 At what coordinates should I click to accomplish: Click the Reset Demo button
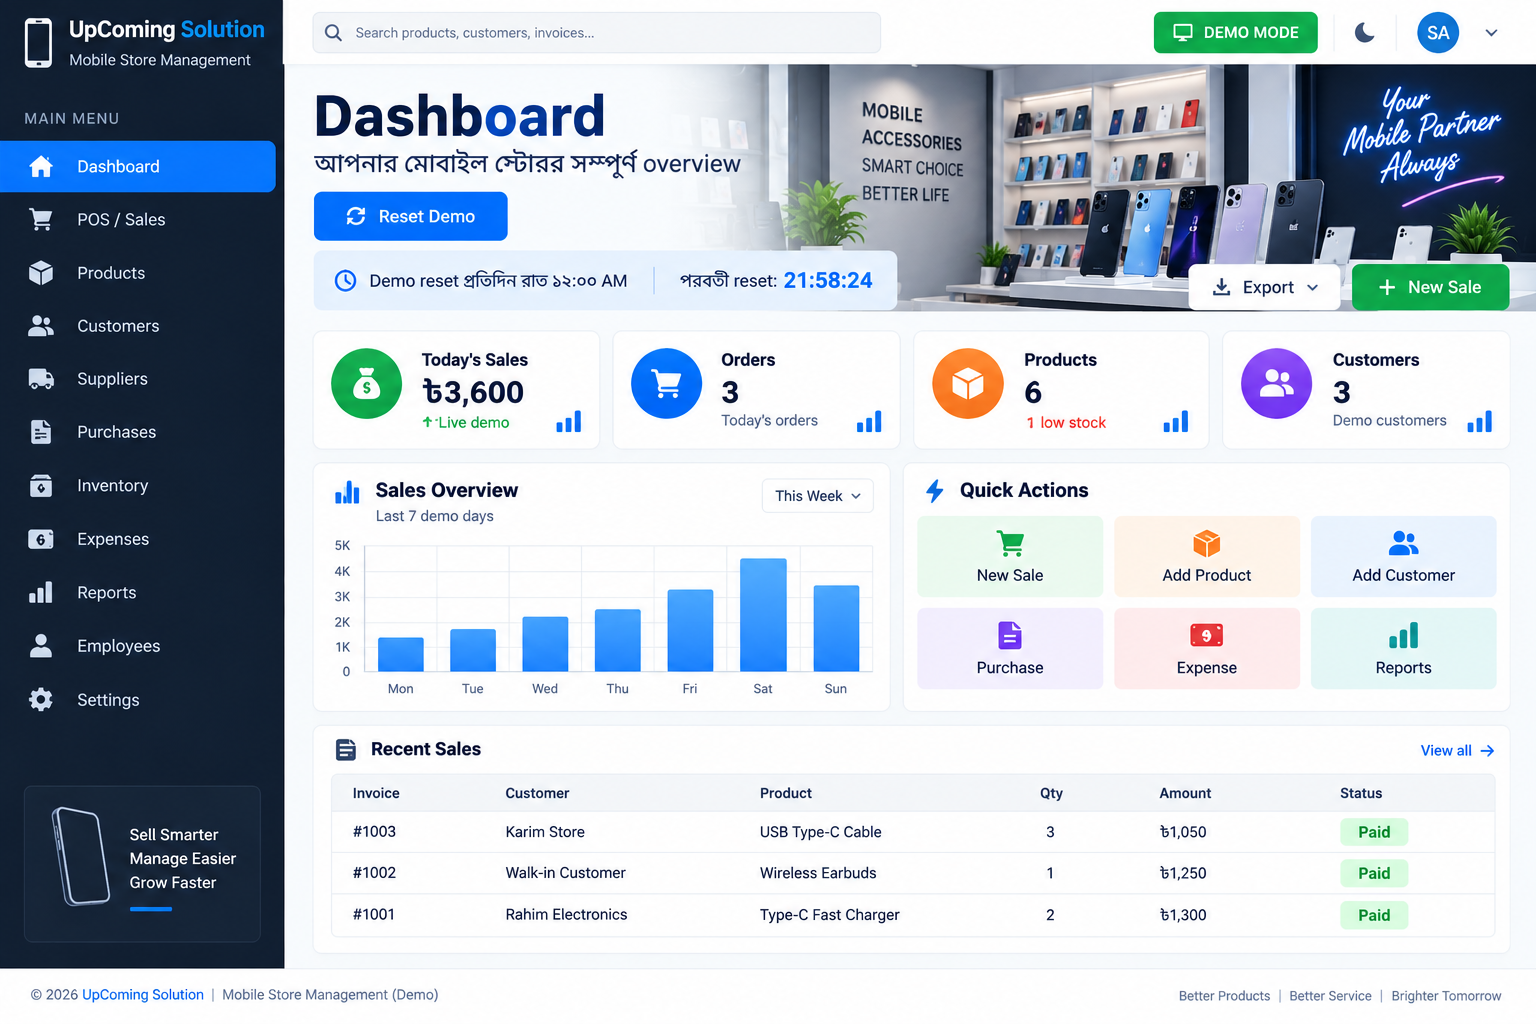(x=411, y=216)
